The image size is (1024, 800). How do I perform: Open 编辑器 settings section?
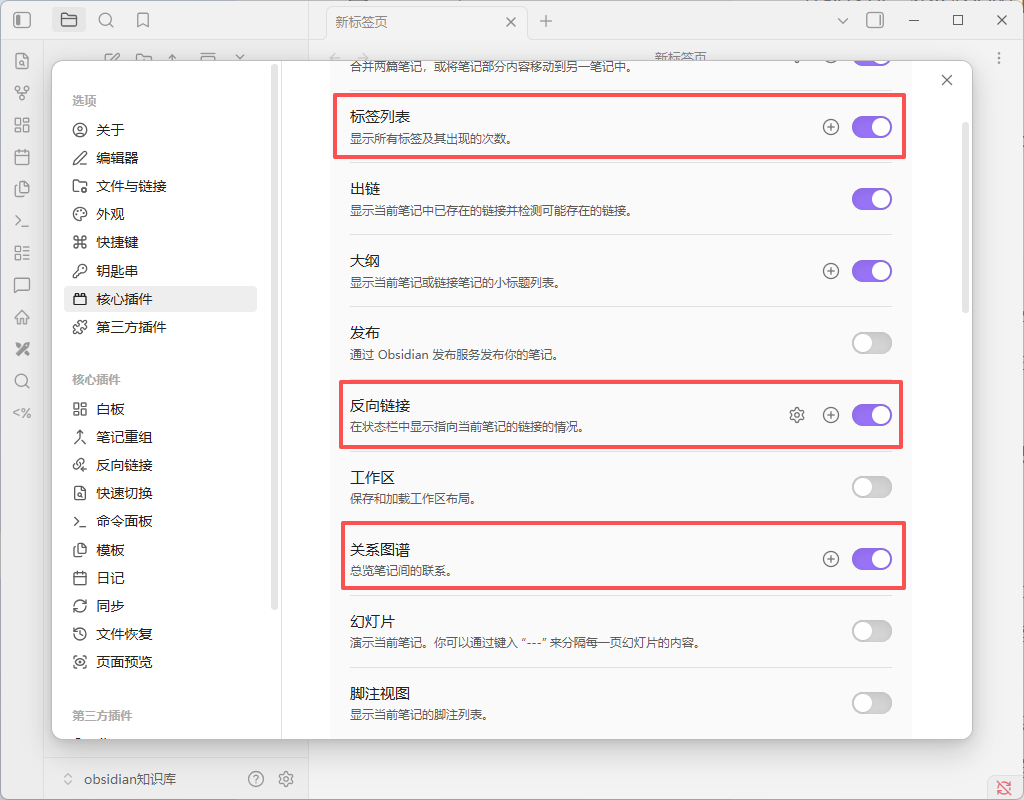pyautogui.click(x=161, y=158)
